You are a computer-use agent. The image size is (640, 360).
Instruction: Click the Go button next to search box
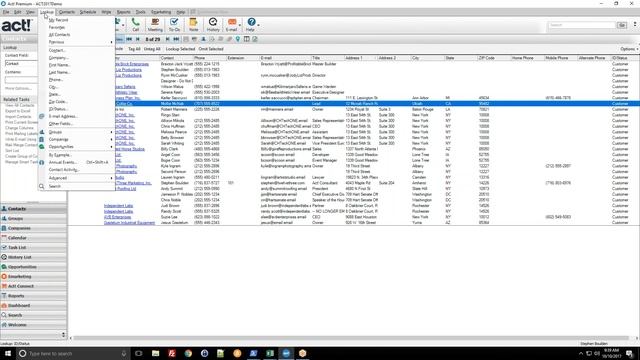(622, 25)
